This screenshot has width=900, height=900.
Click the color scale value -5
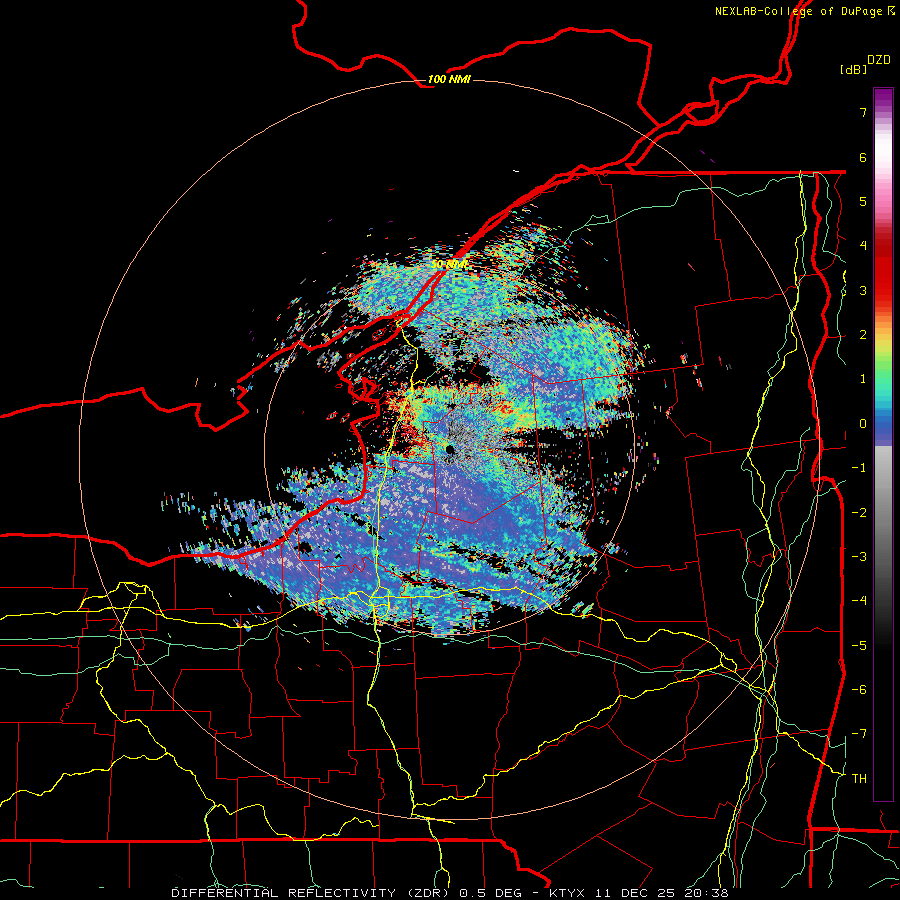coord(859,645)
